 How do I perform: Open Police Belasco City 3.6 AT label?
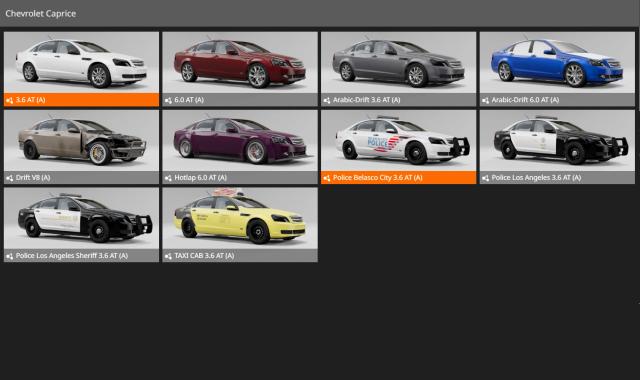(x=378, y=178)
